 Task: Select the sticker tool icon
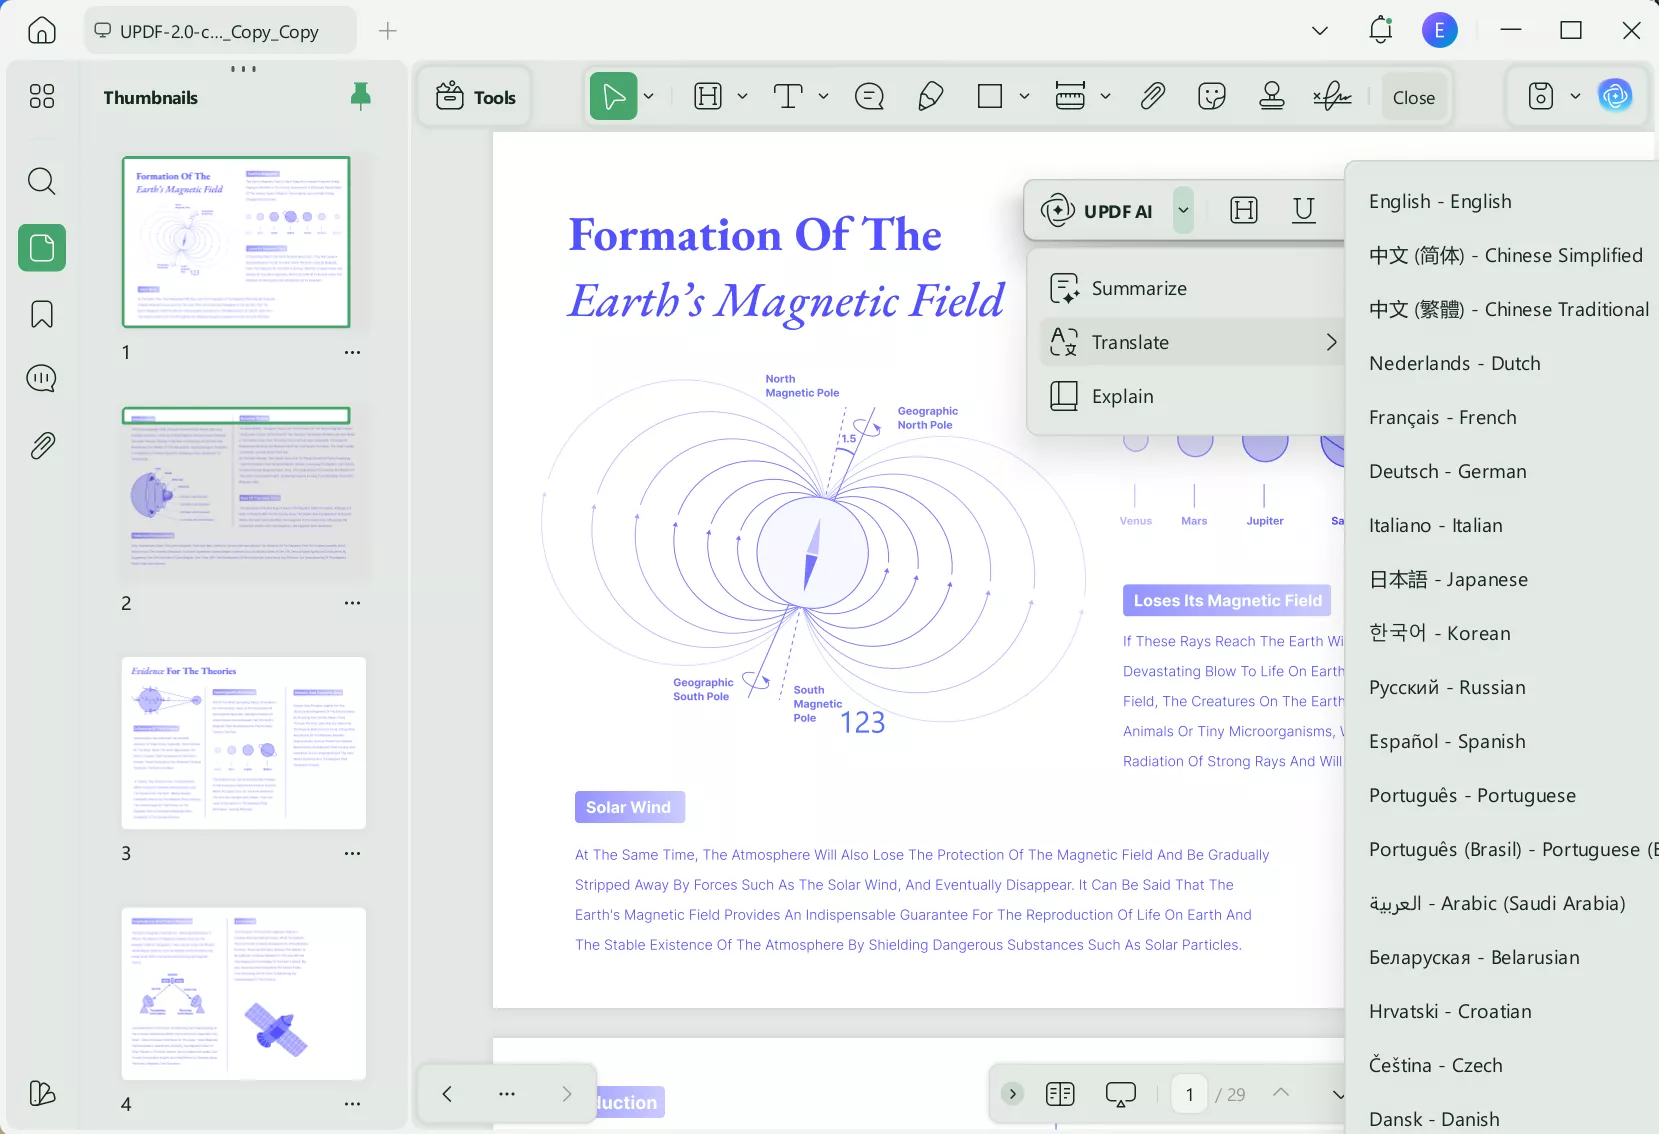[1211, 96]
